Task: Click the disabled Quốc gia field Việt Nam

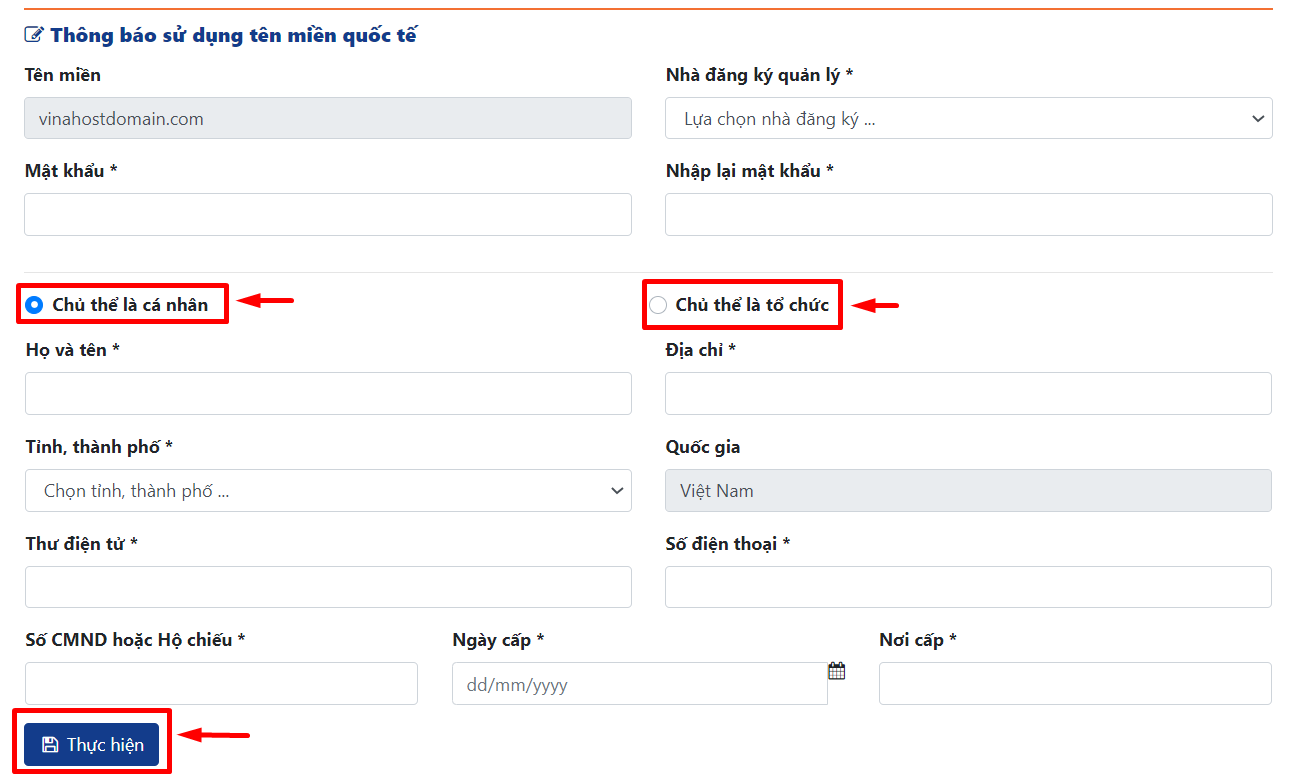Action: point(969,491)
